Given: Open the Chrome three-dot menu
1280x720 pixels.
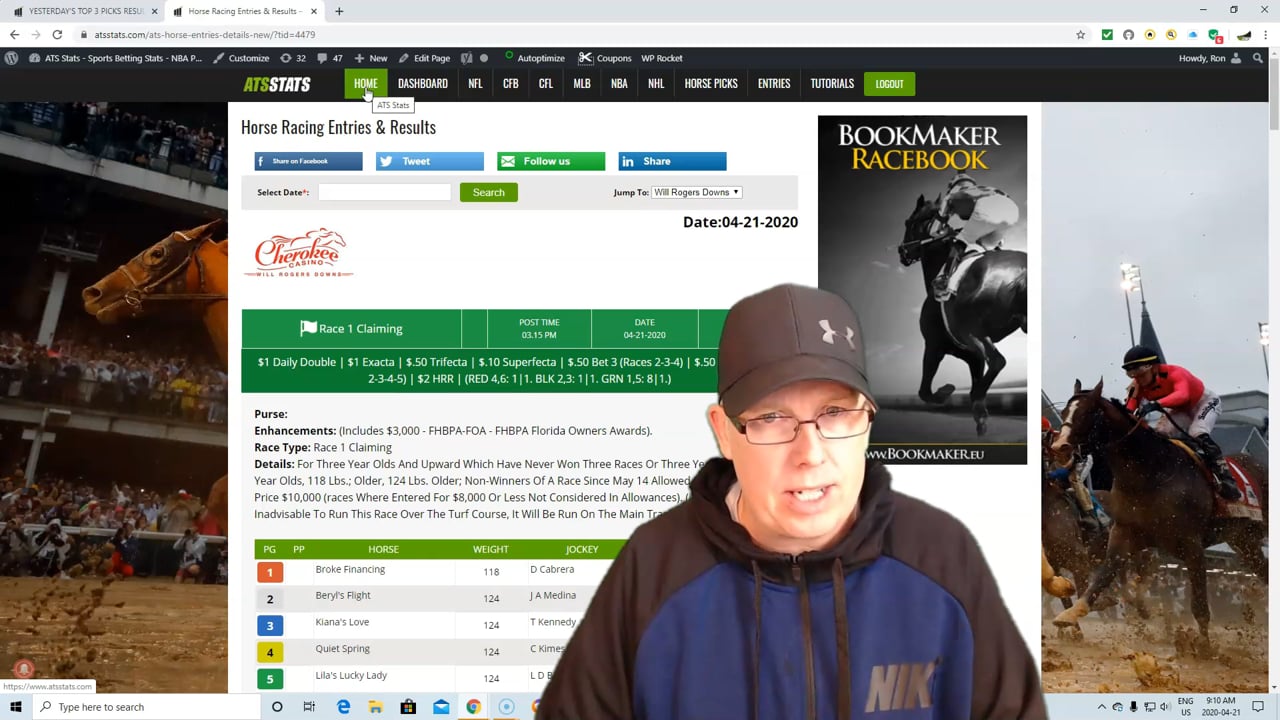Looking at the screenshot, I should click(1266, 34).
